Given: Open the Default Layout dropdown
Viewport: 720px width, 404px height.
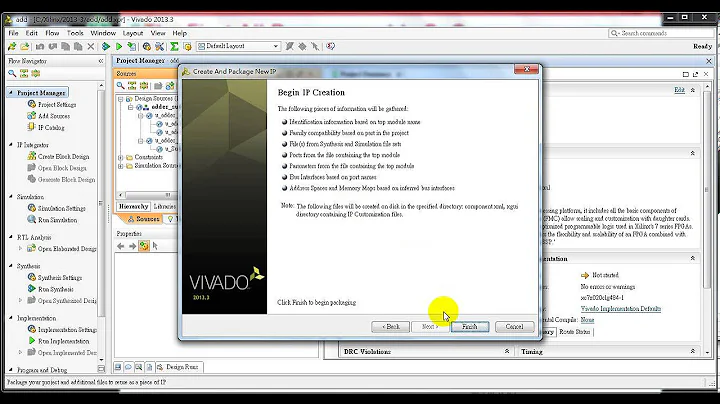Looking at the screenshot, I should [x=239, y=46].
